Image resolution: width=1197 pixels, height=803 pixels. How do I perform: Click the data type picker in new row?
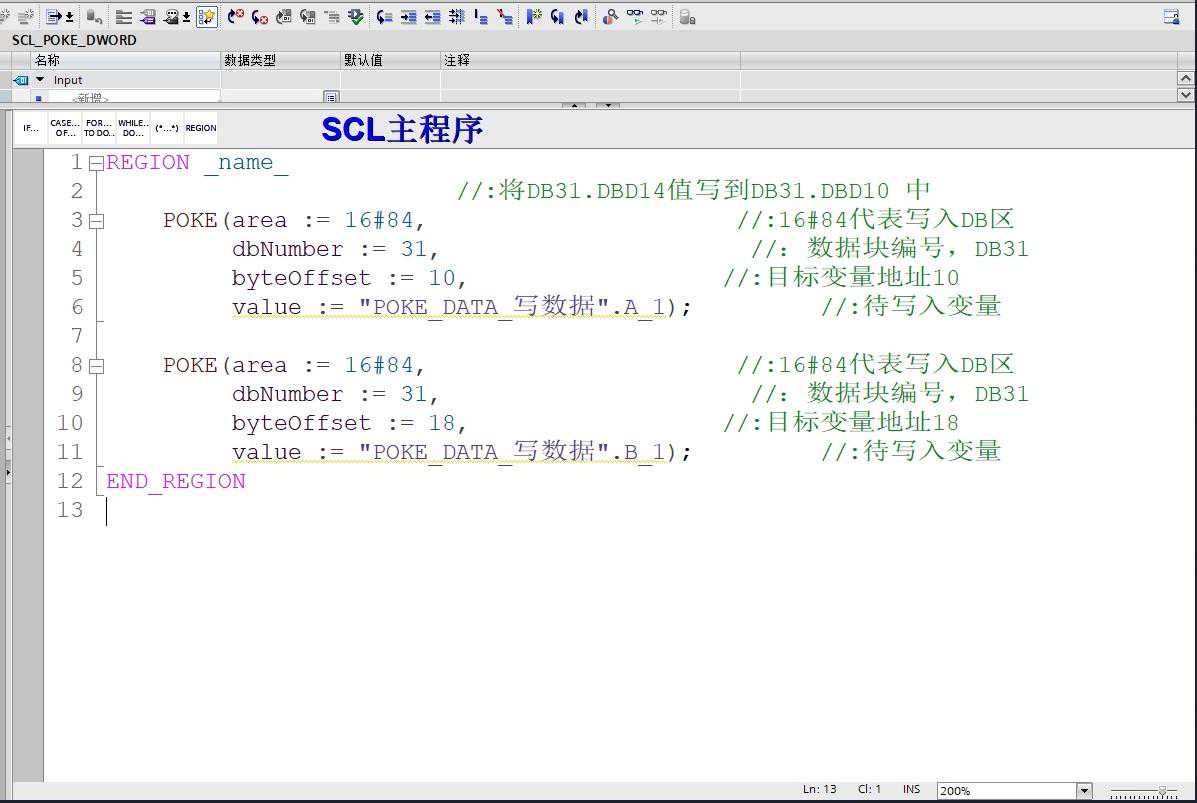tap(331, 97)
